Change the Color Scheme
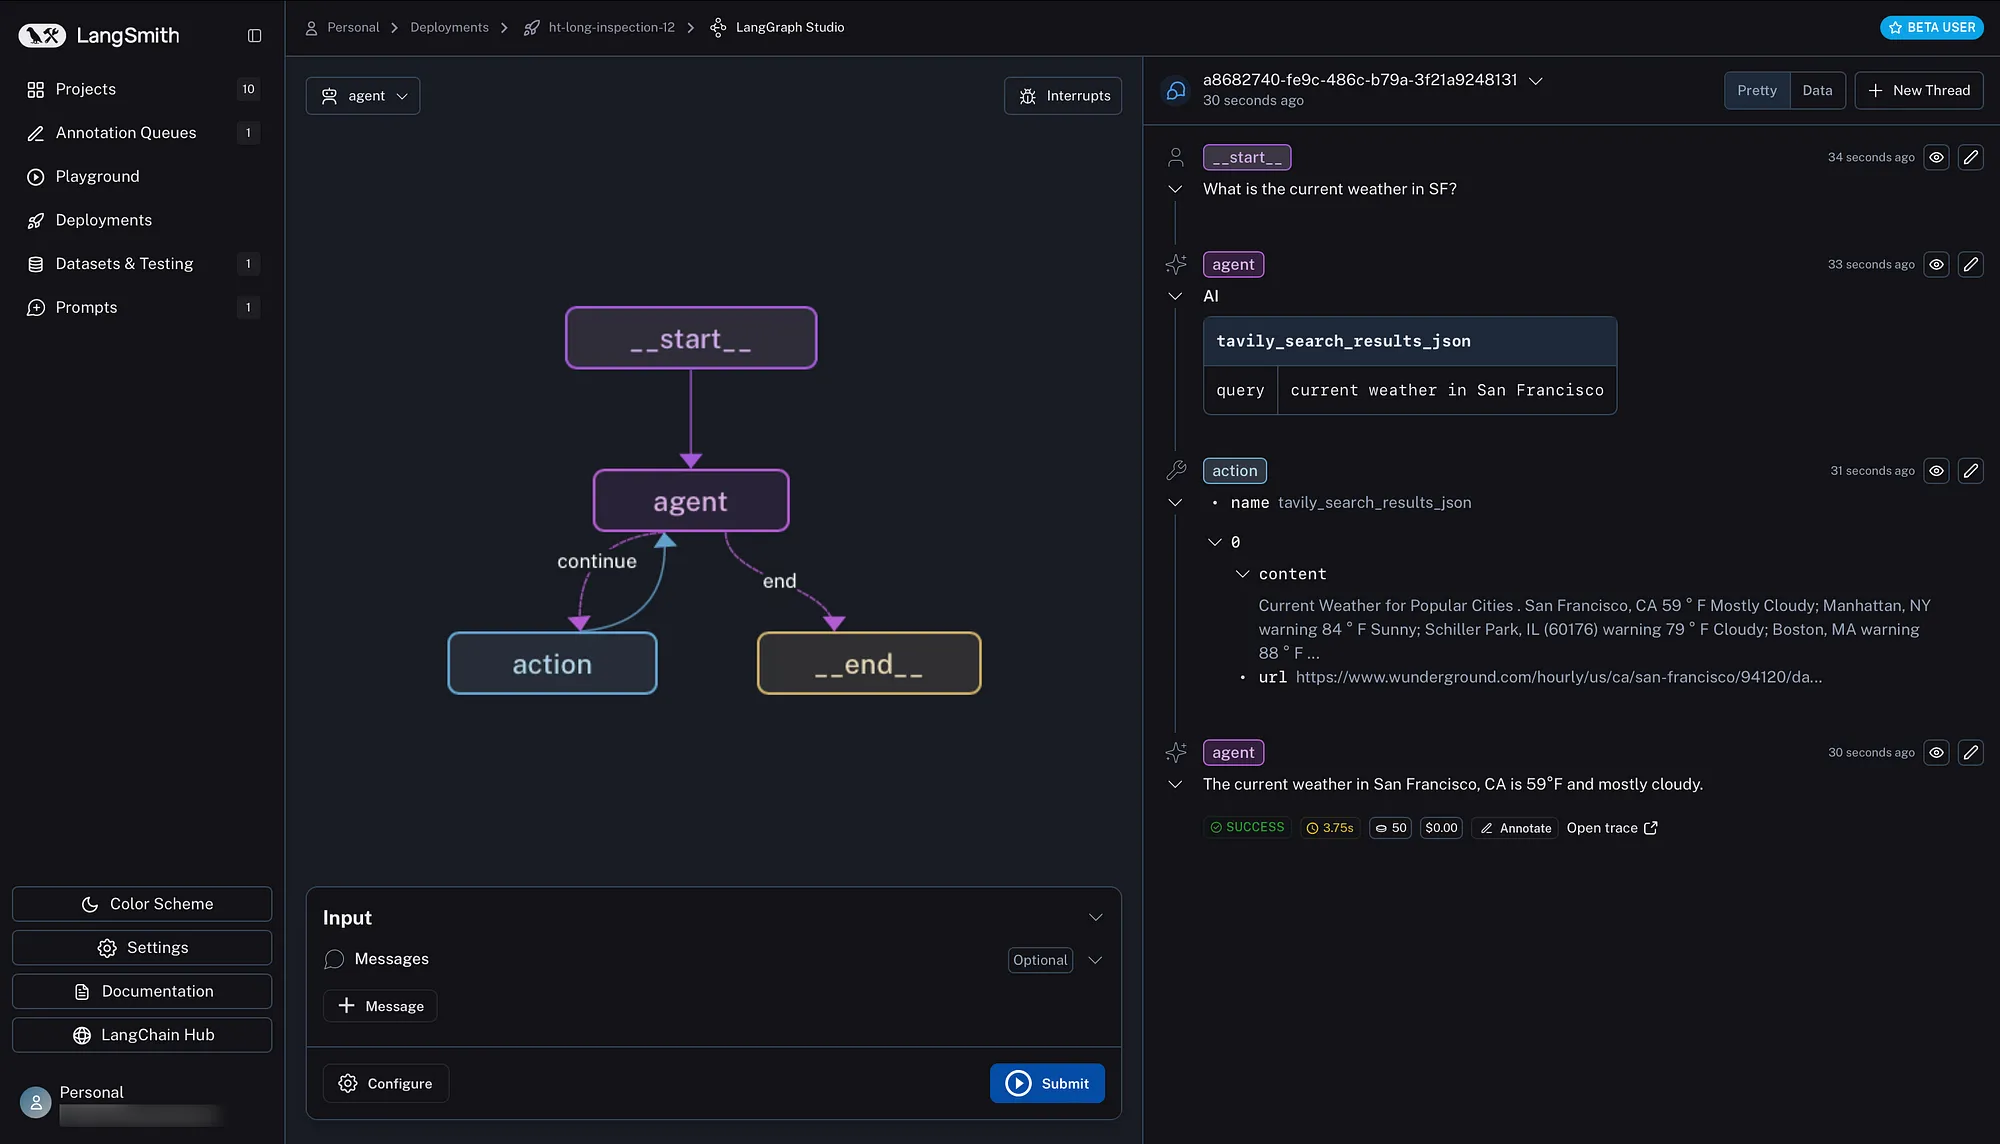The image size is (2000, 1144). point(142,904)
